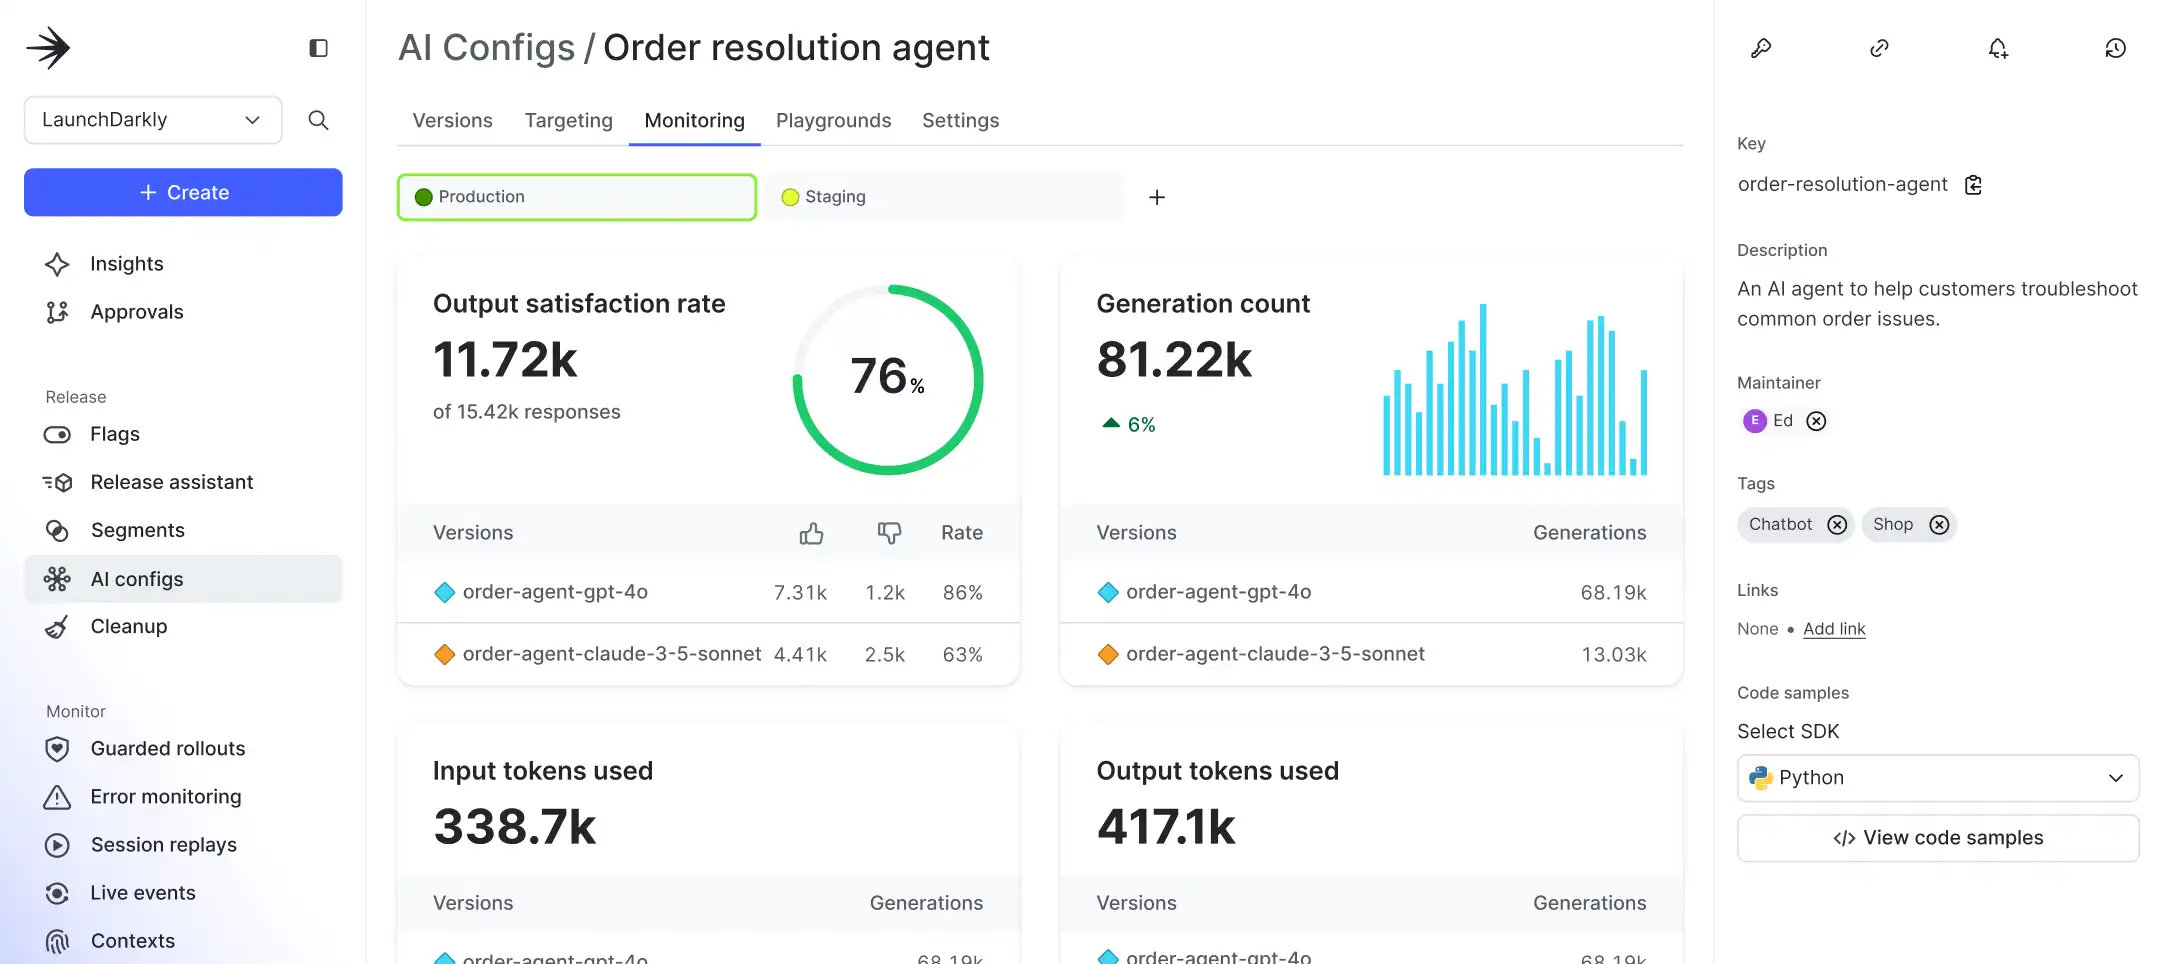This screenshot has height=964, width=2164.
Task: Click the 68.19k generations value
Action: pyautogui.click(x=1613, y=592)
